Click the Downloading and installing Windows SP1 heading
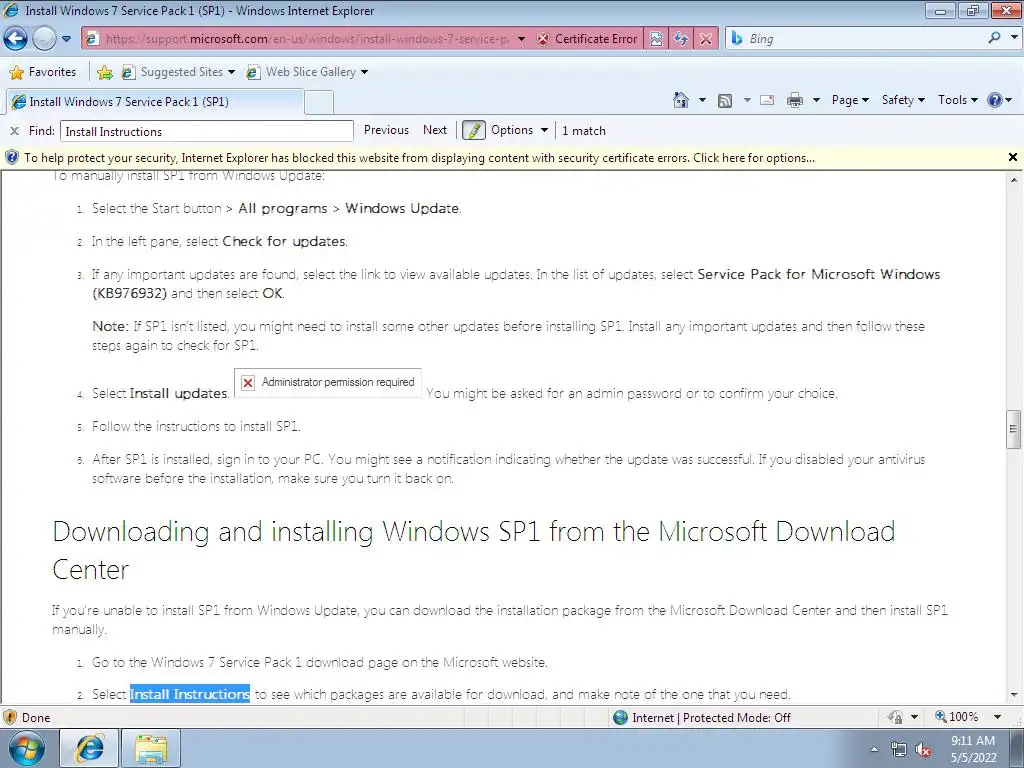This screenshot has height=768, width=1024. 473,551
